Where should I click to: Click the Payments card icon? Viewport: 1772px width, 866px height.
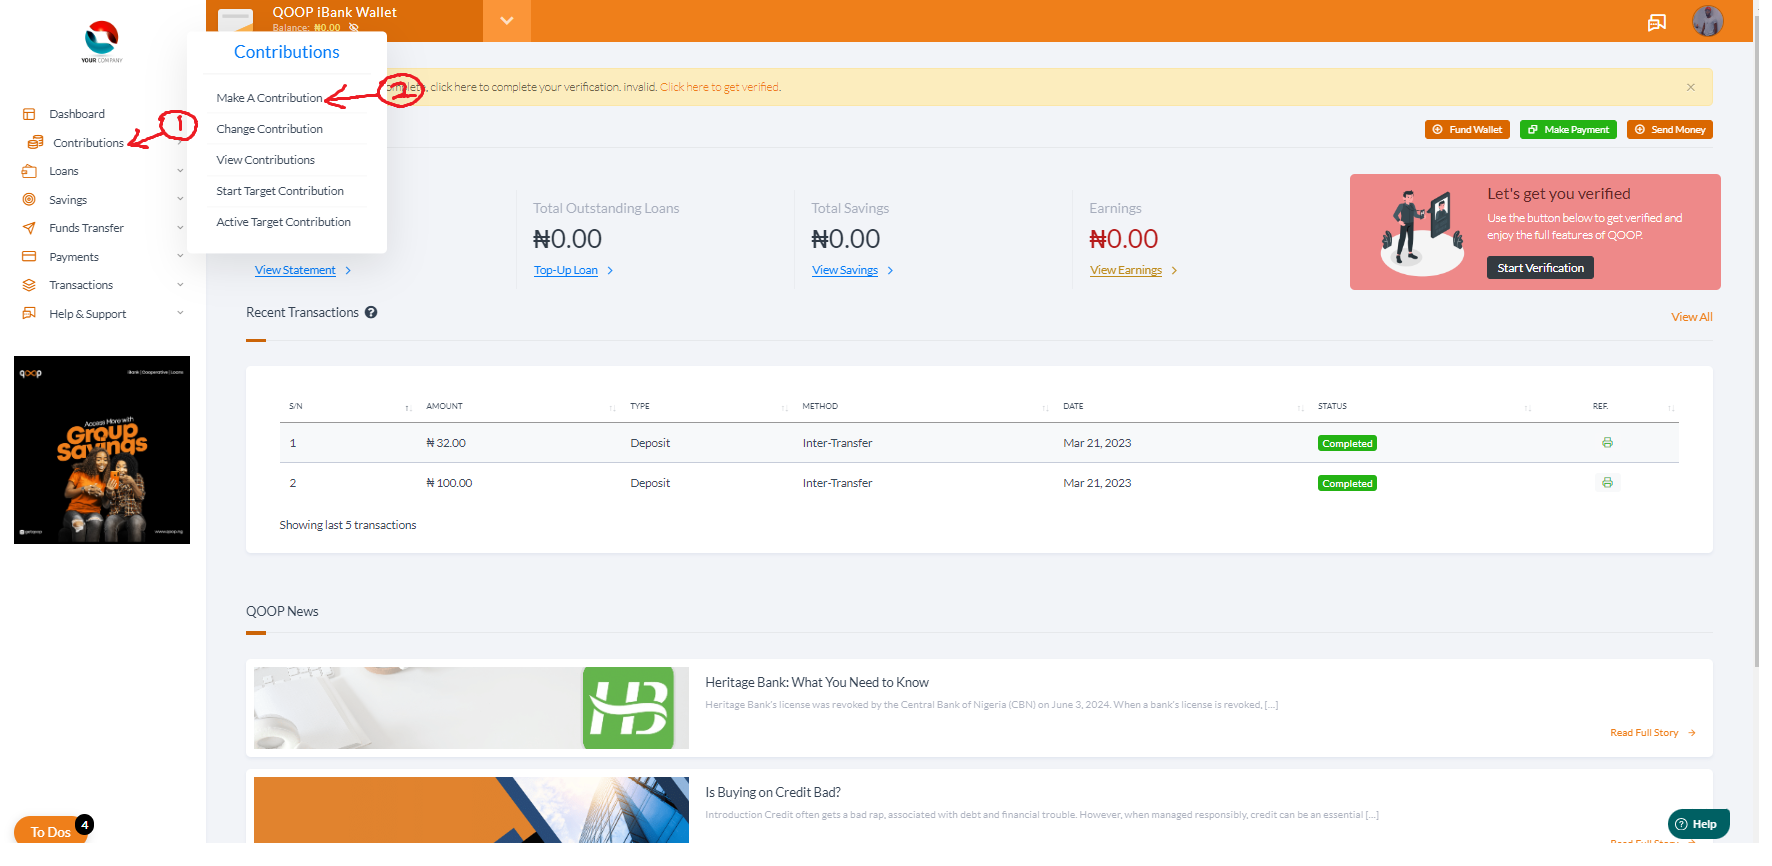[x=29, y=256]
